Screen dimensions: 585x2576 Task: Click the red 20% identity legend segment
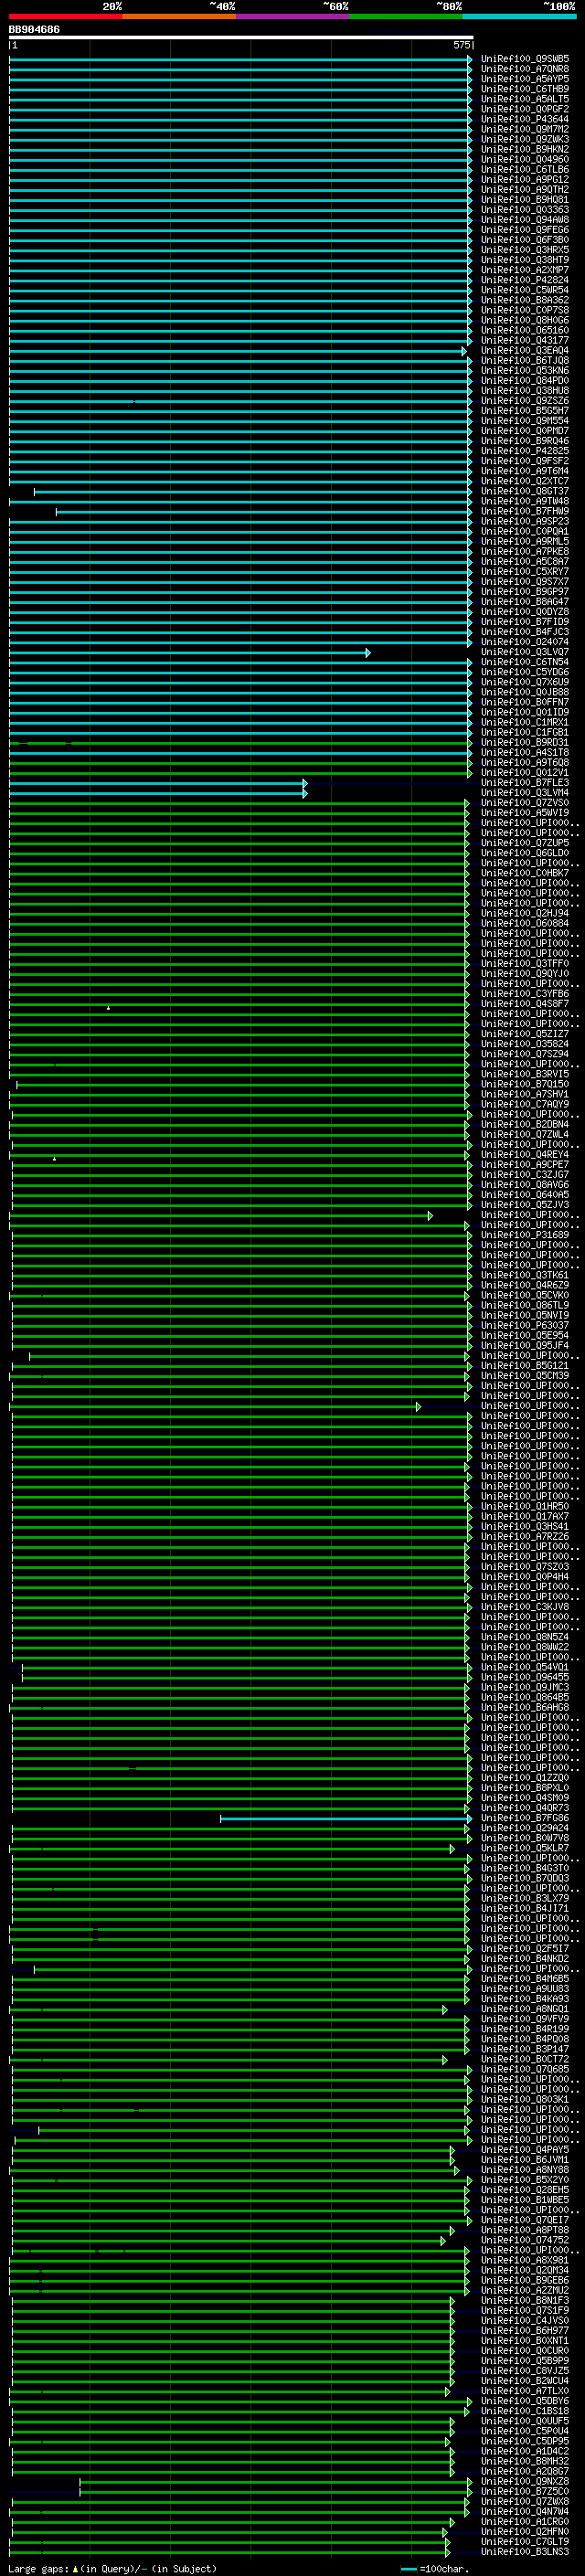point(66,16)
